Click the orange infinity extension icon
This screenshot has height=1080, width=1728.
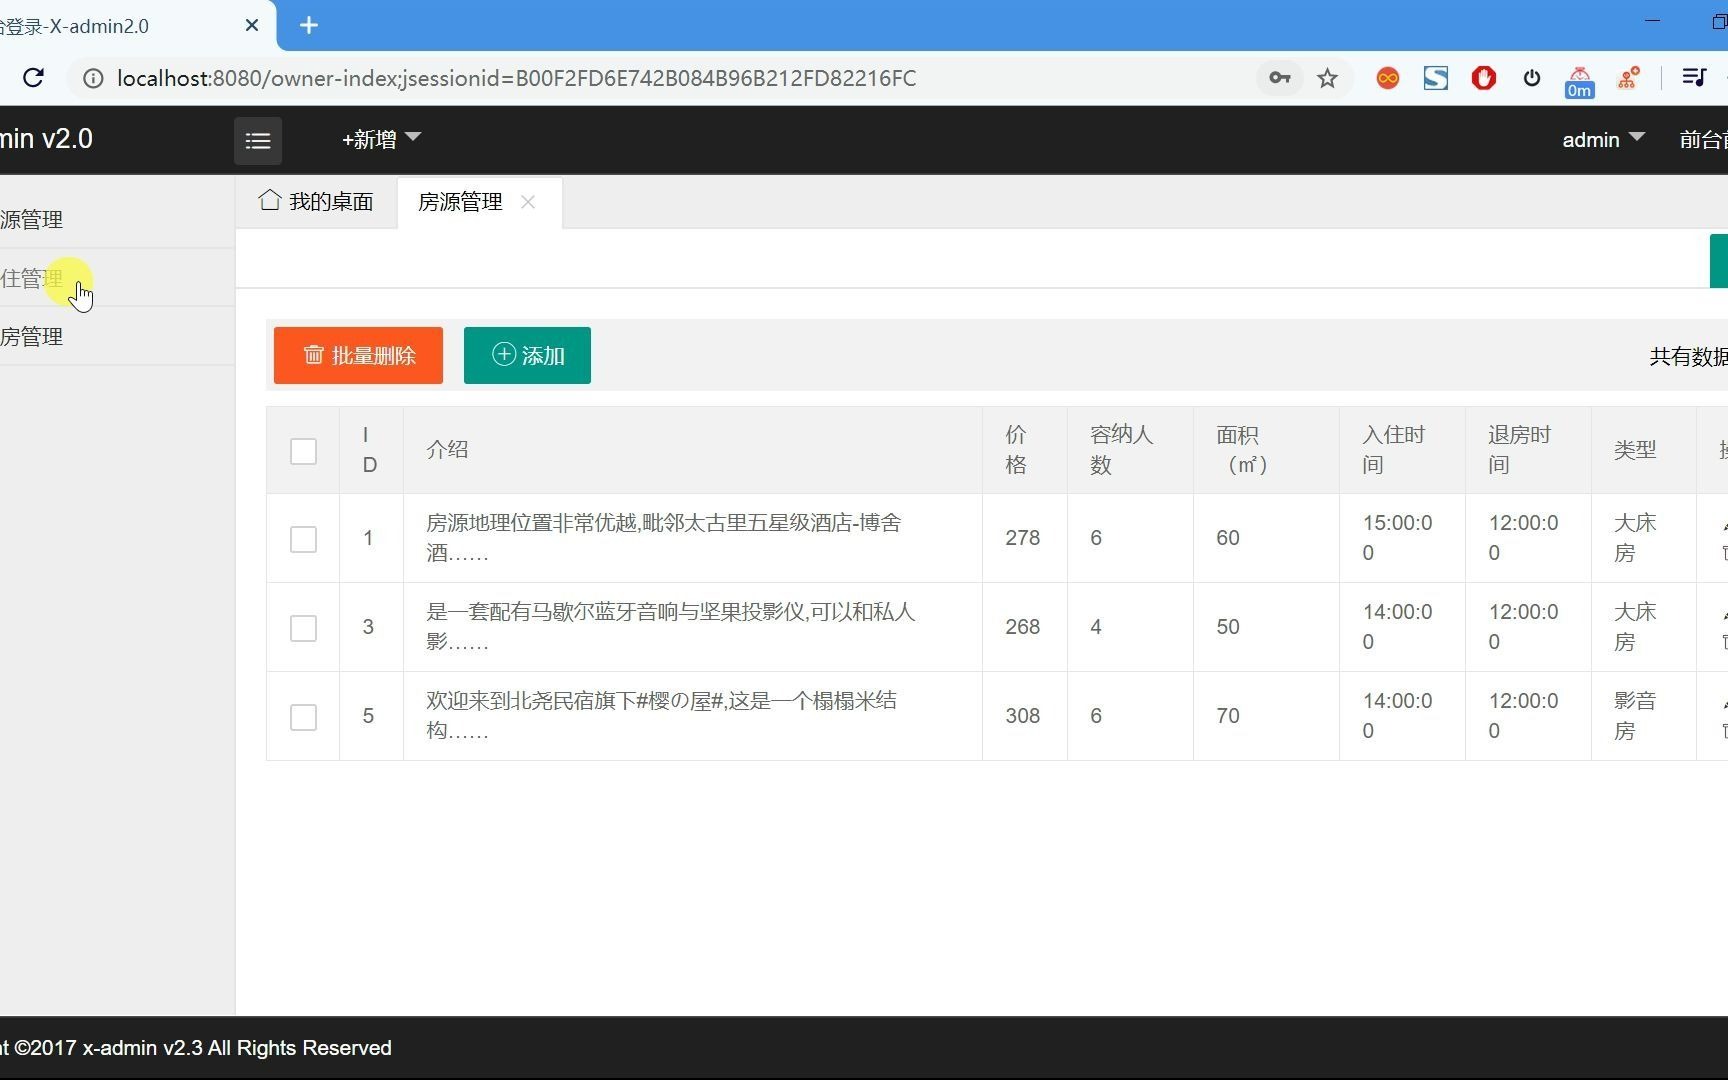(x=1387, y=78)
